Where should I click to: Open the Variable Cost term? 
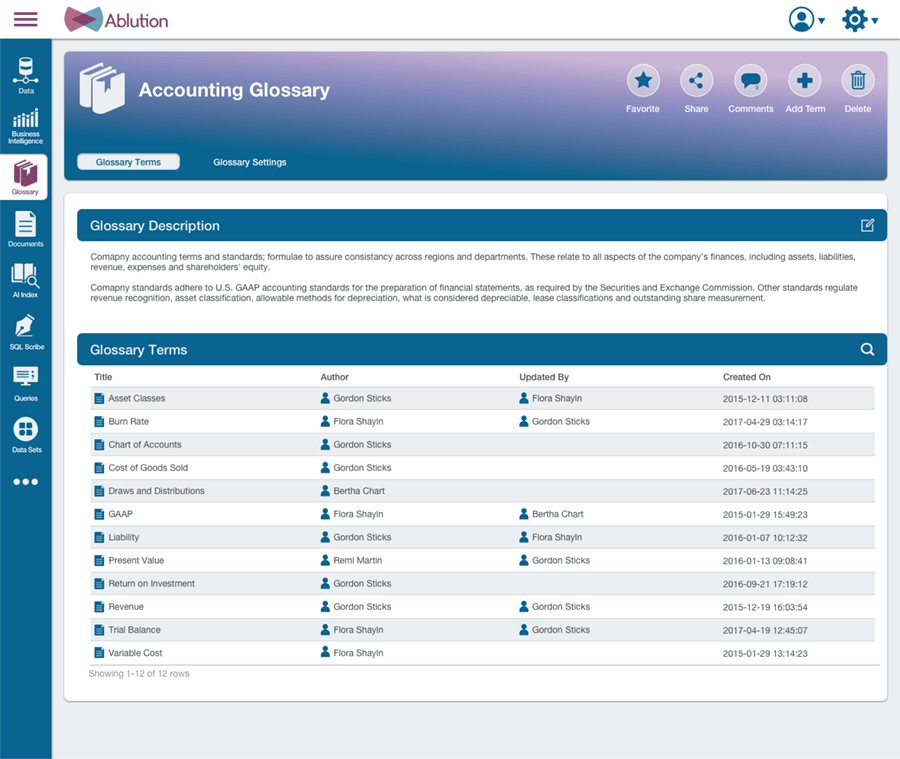pos(135,653)
